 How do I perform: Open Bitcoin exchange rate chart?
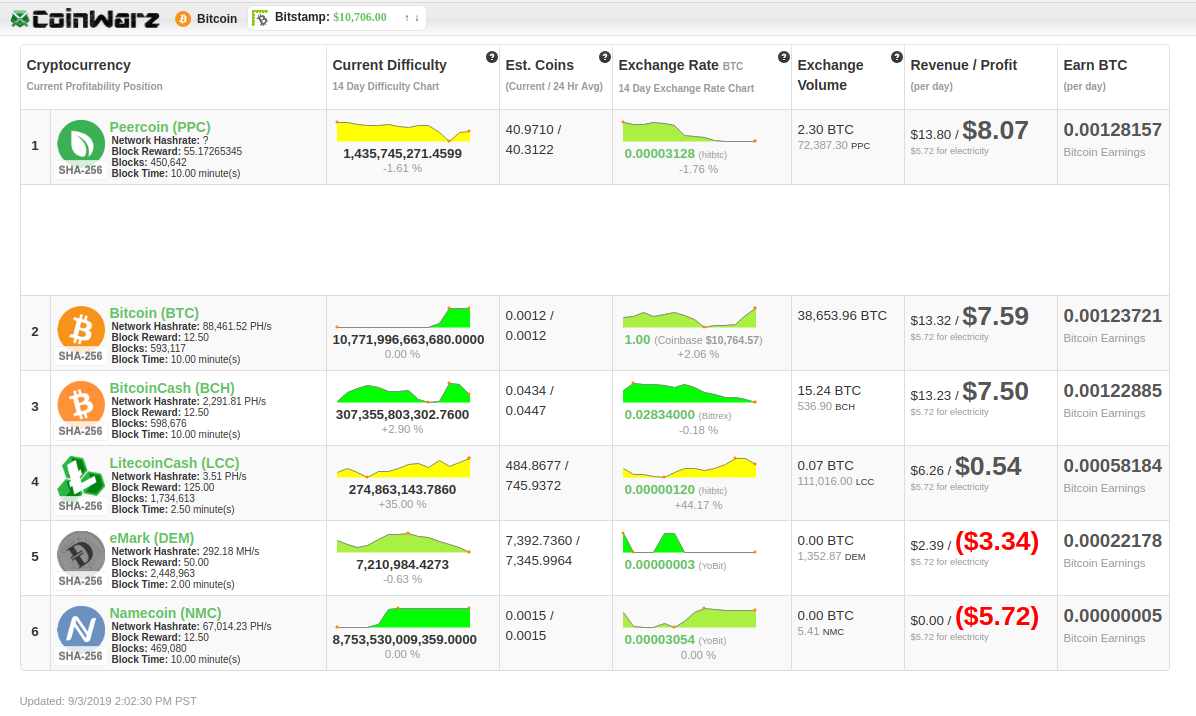689,316
